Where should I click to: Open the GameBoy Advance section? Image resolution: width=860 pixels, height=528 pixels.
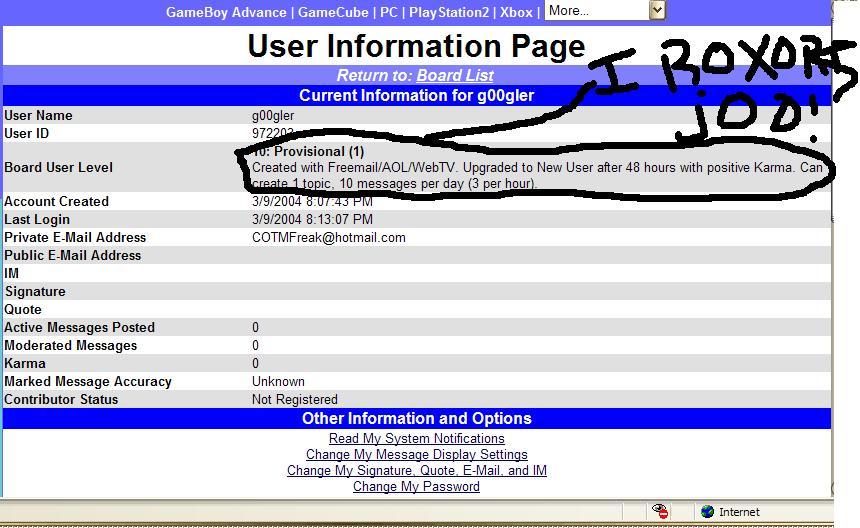226,12
